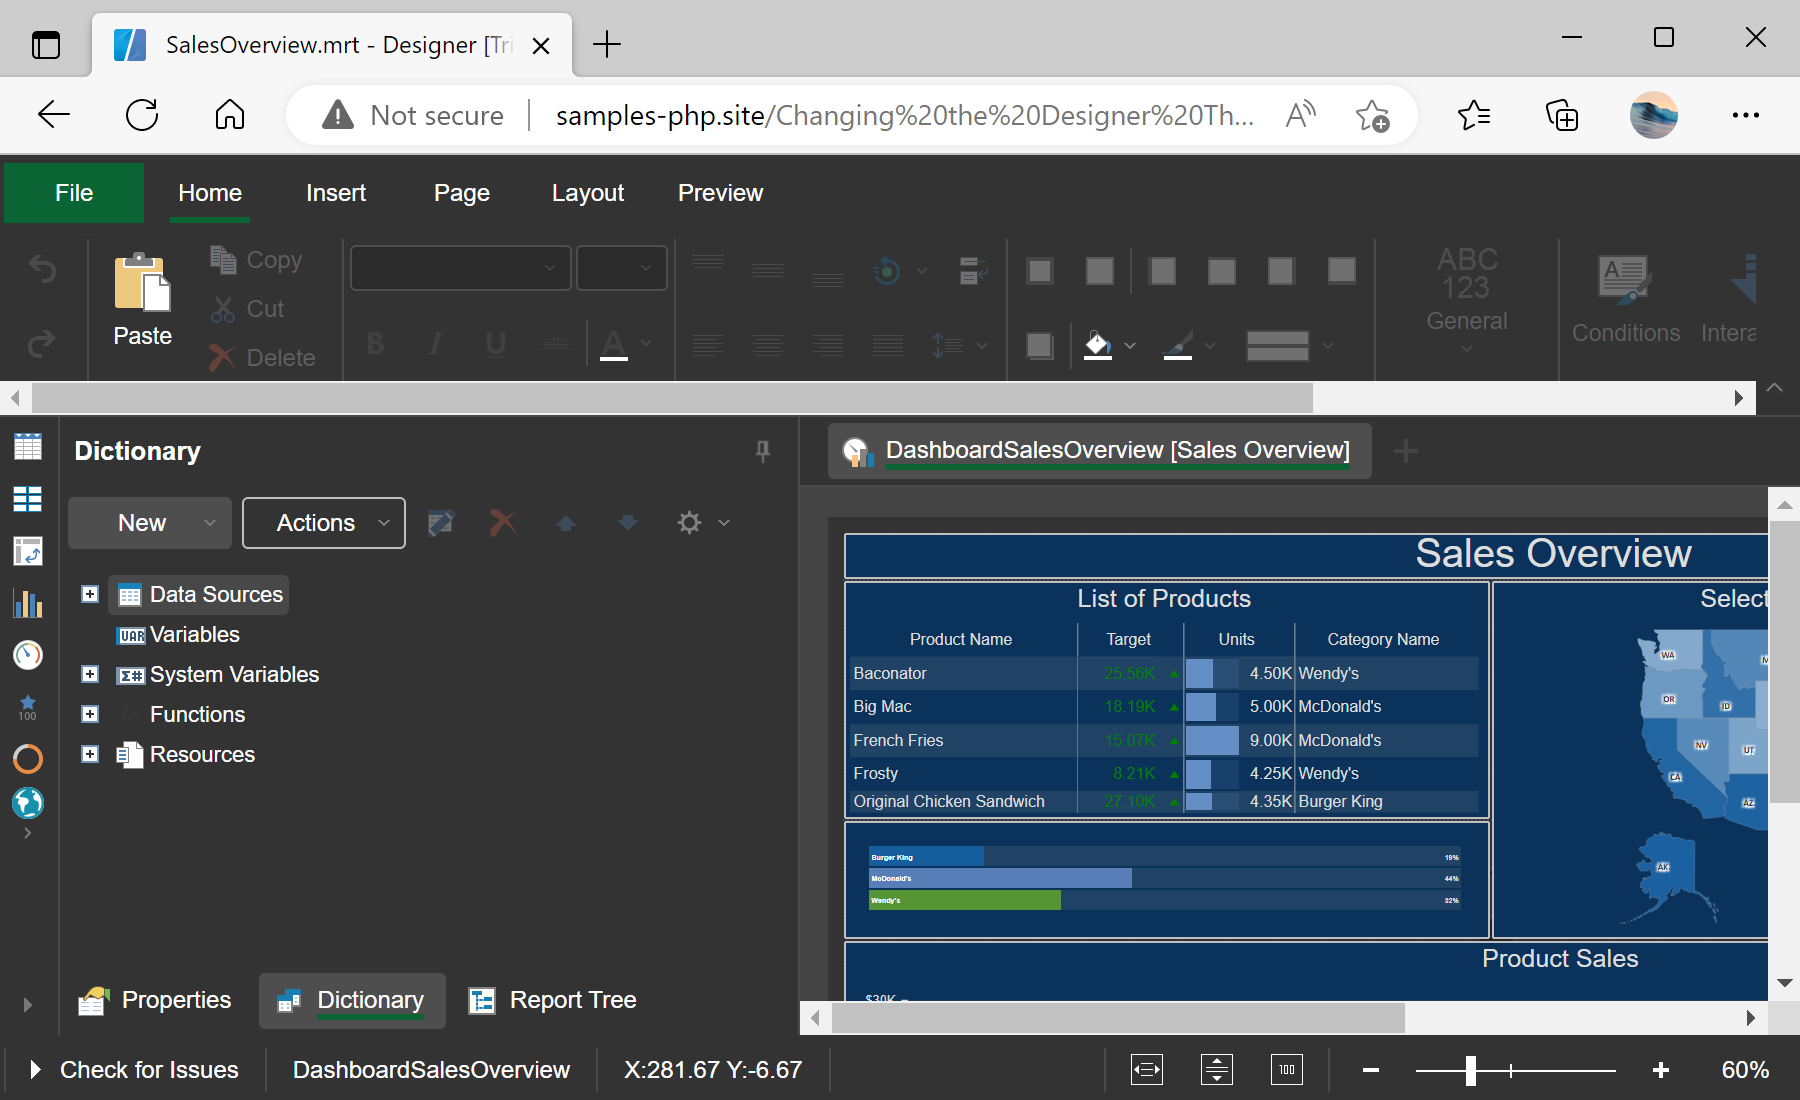
Task: Click the red delete item icon
Action: [x=503, y=523]
